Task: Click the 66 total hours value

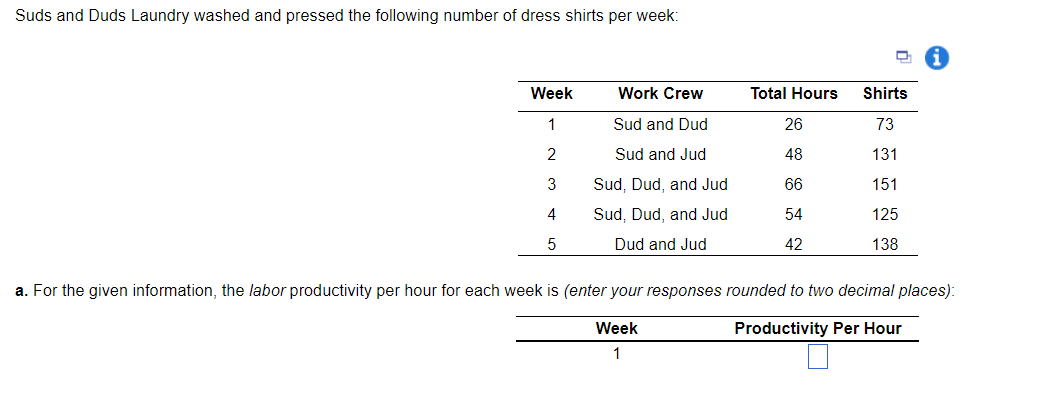Action: tap(794, 185)
